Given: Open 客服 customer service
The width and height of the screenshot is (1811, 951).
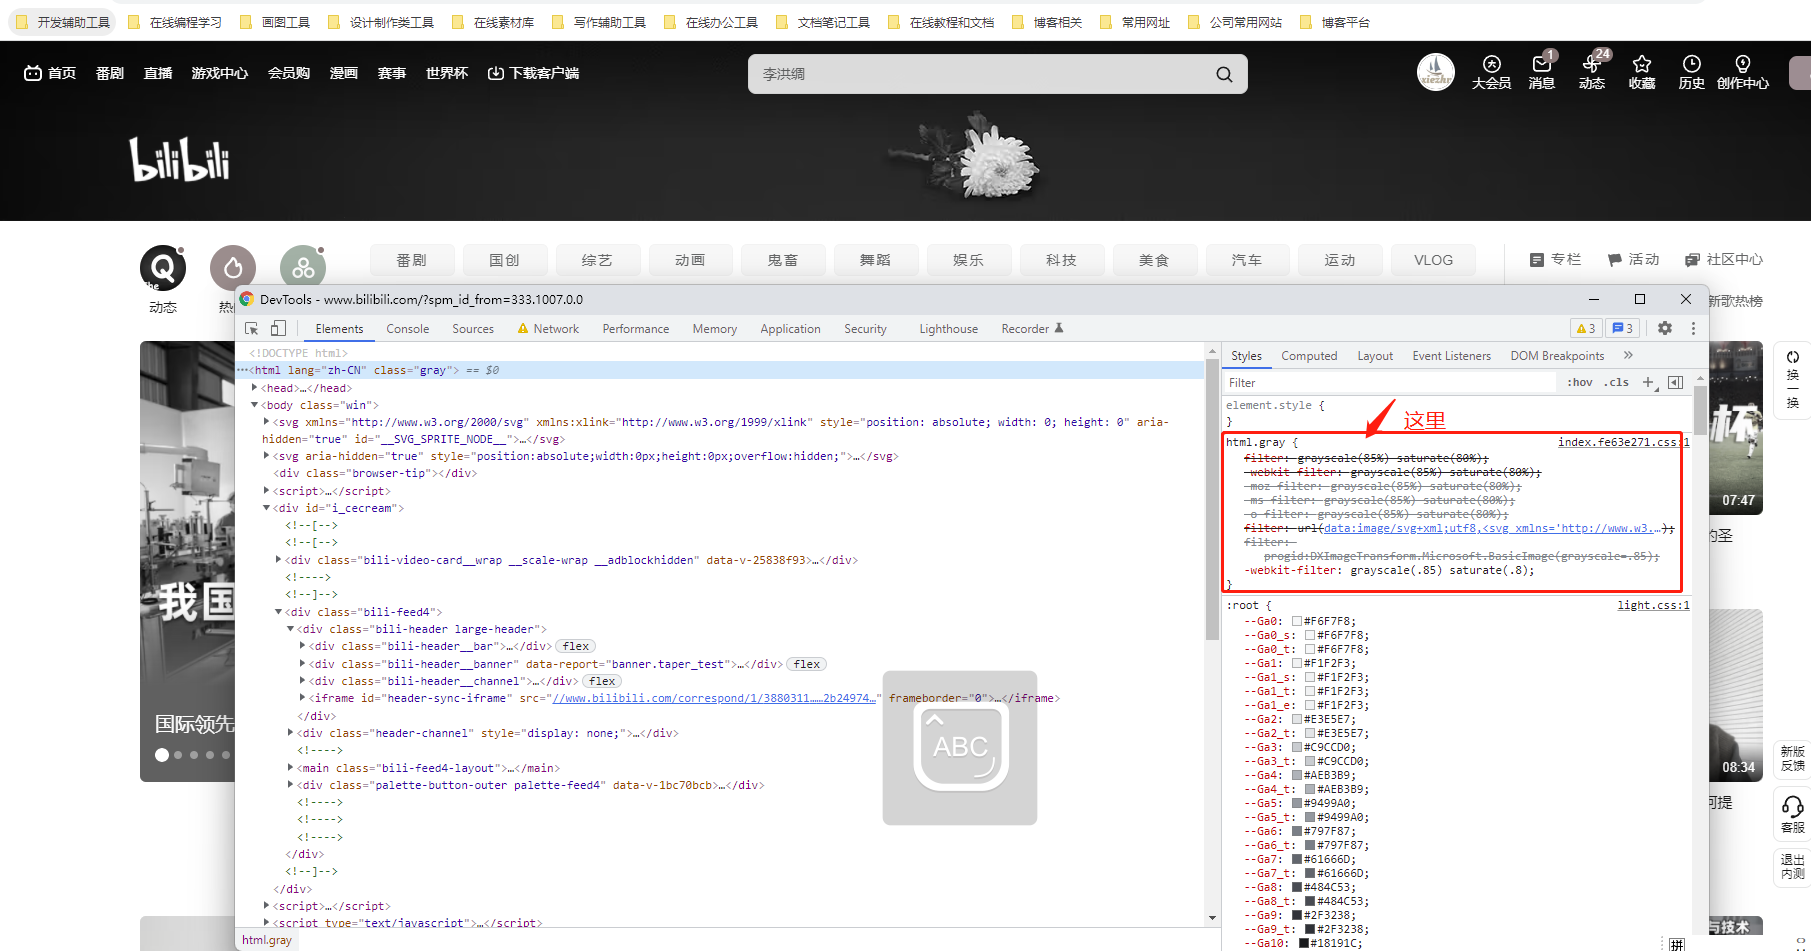Looking at the screenshot, I should tap(1793, 814).
